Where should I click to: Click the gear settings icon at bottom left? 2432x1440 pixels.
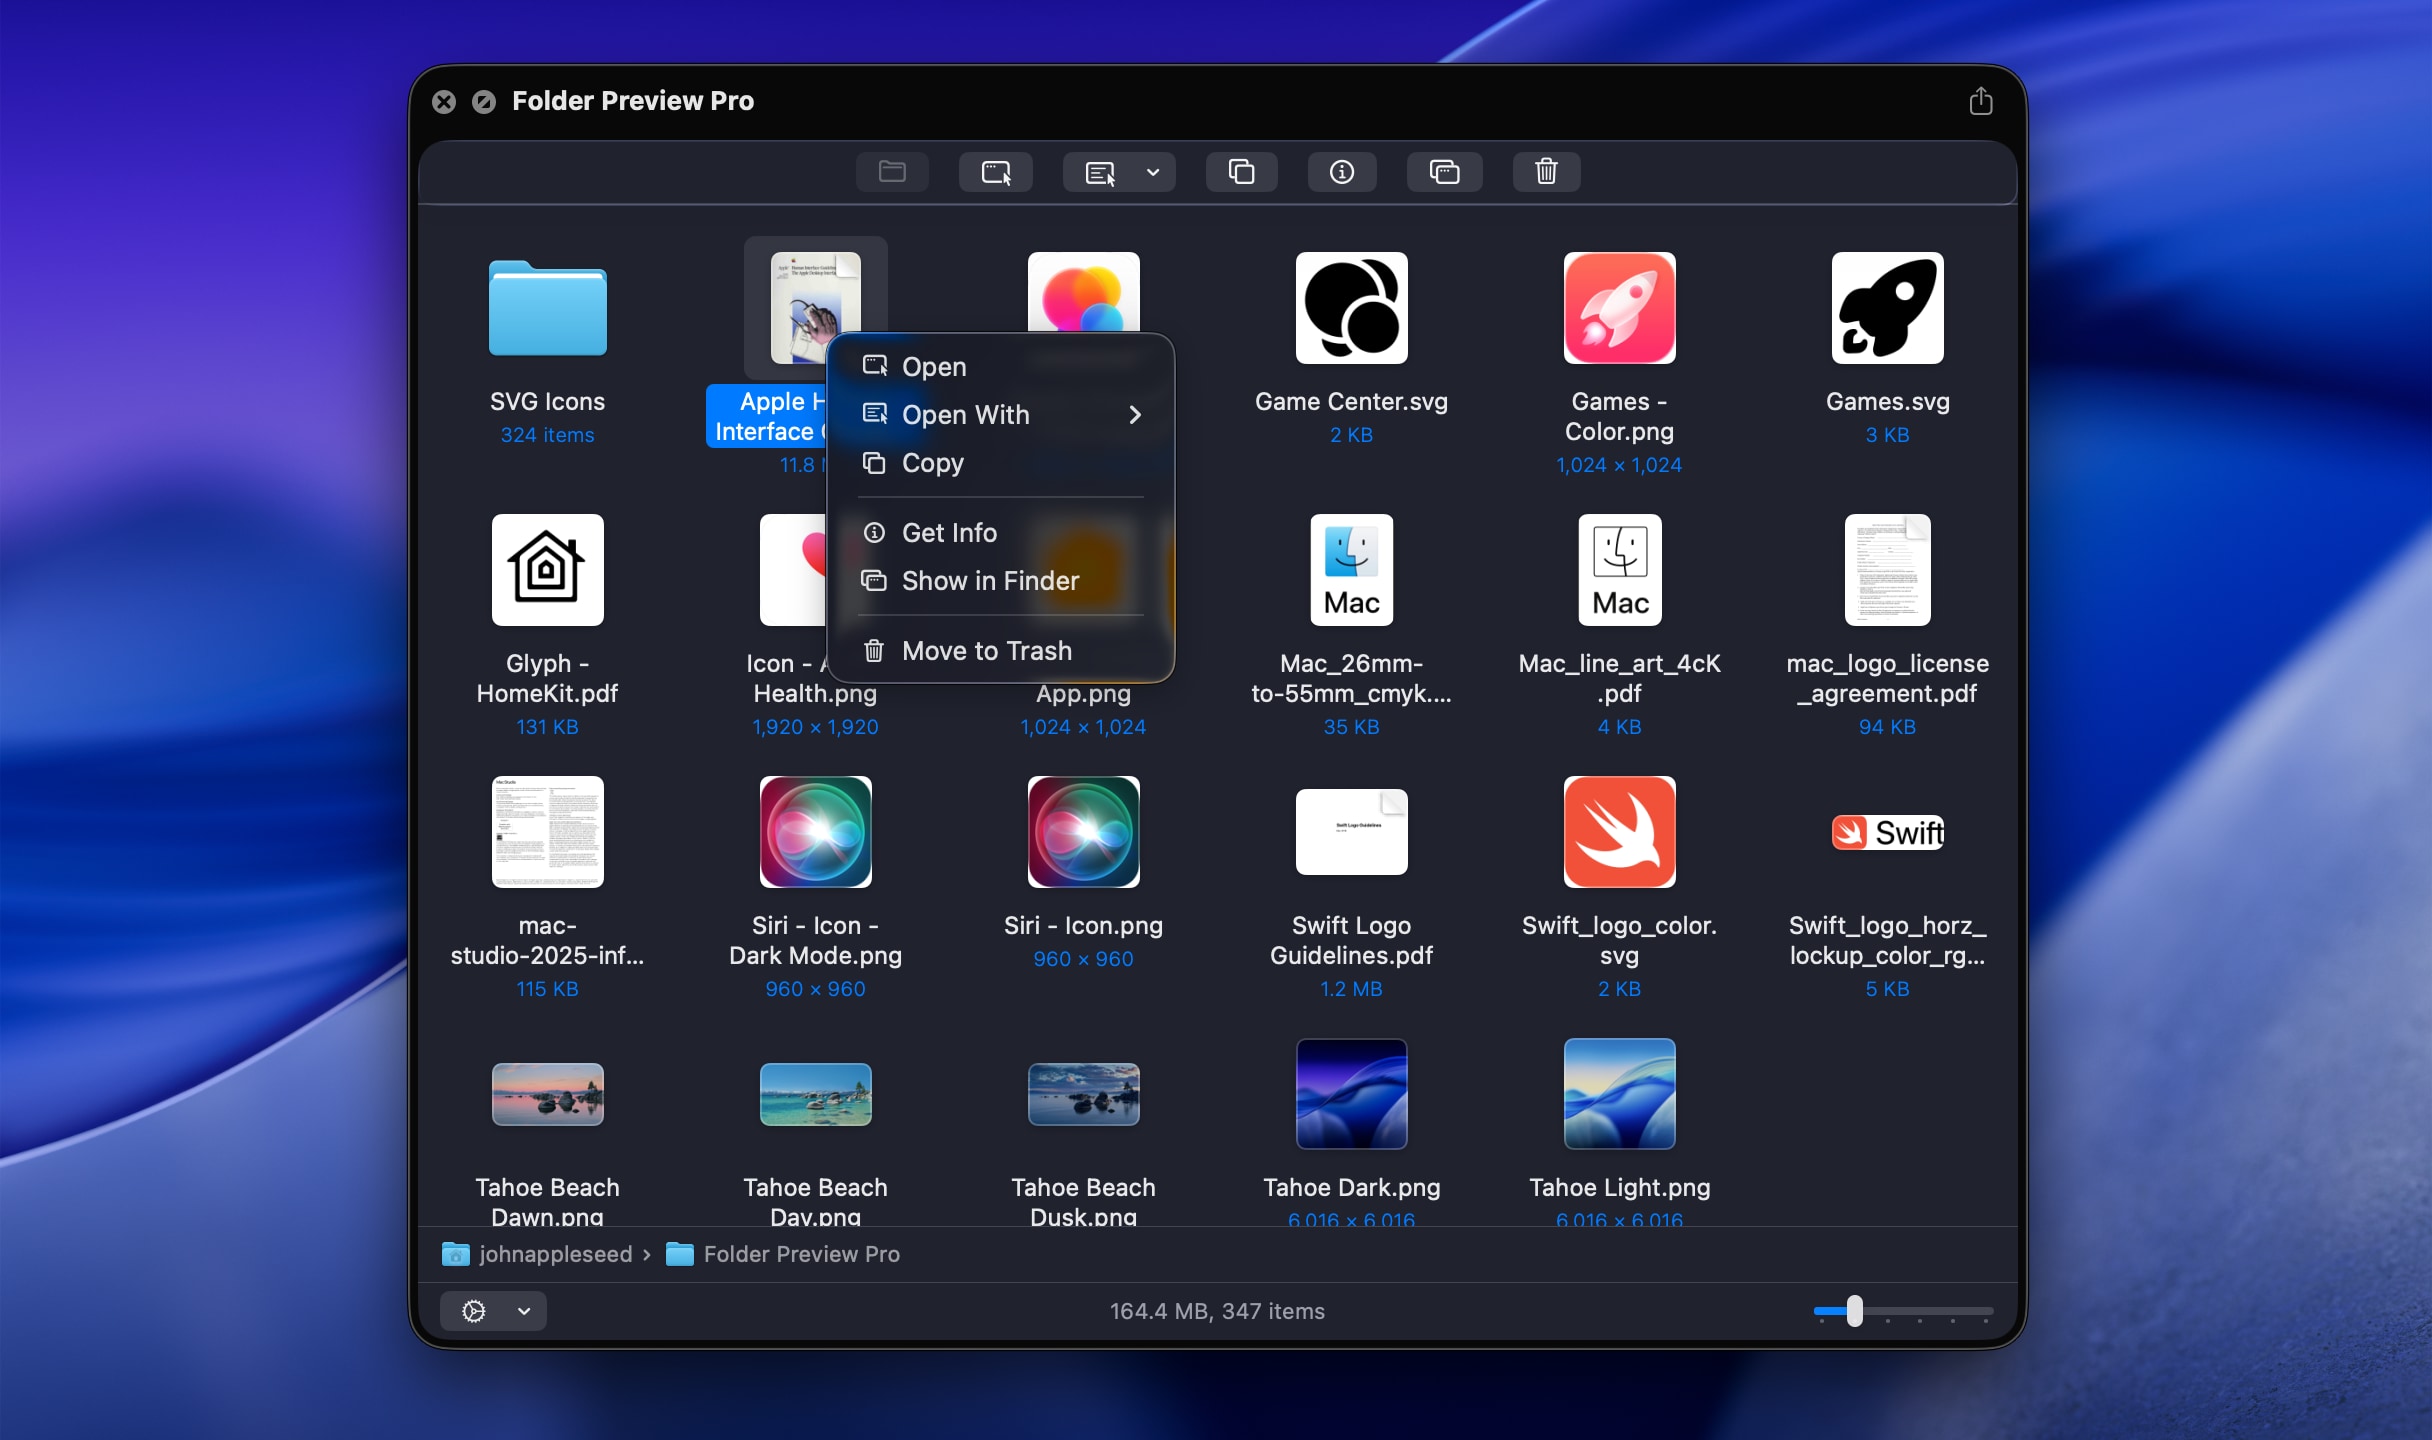[x=474, y=1311]
